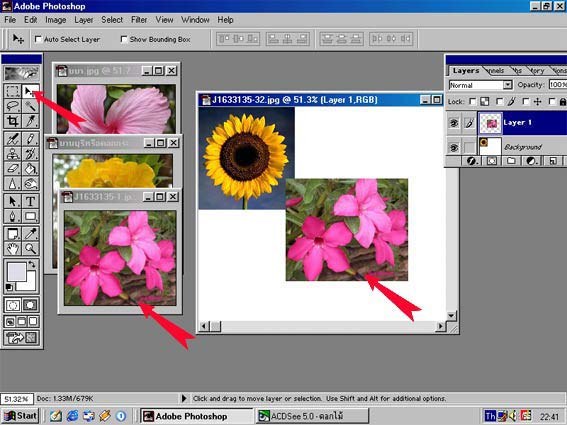Screen dimensions: 567x425
Task: Select the Rectangular Marquee tool
Action: (12, 92)
